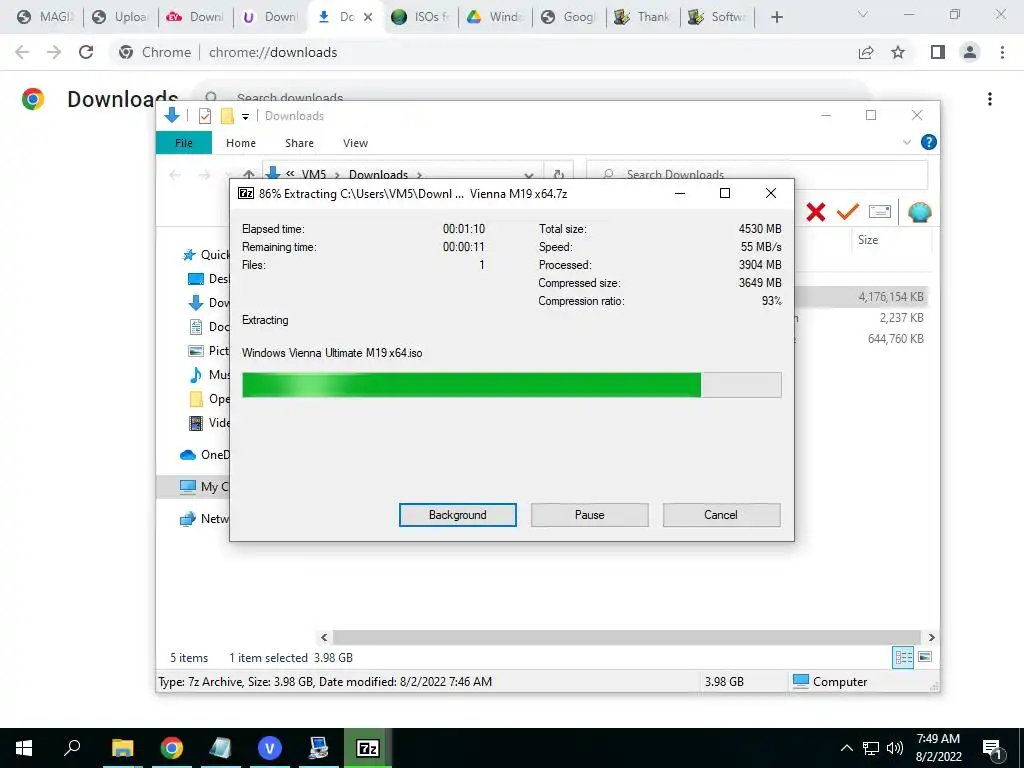
Task: Open the Chrome three-dot menu
Action: pyautogui.click(x=1002, y=52)
